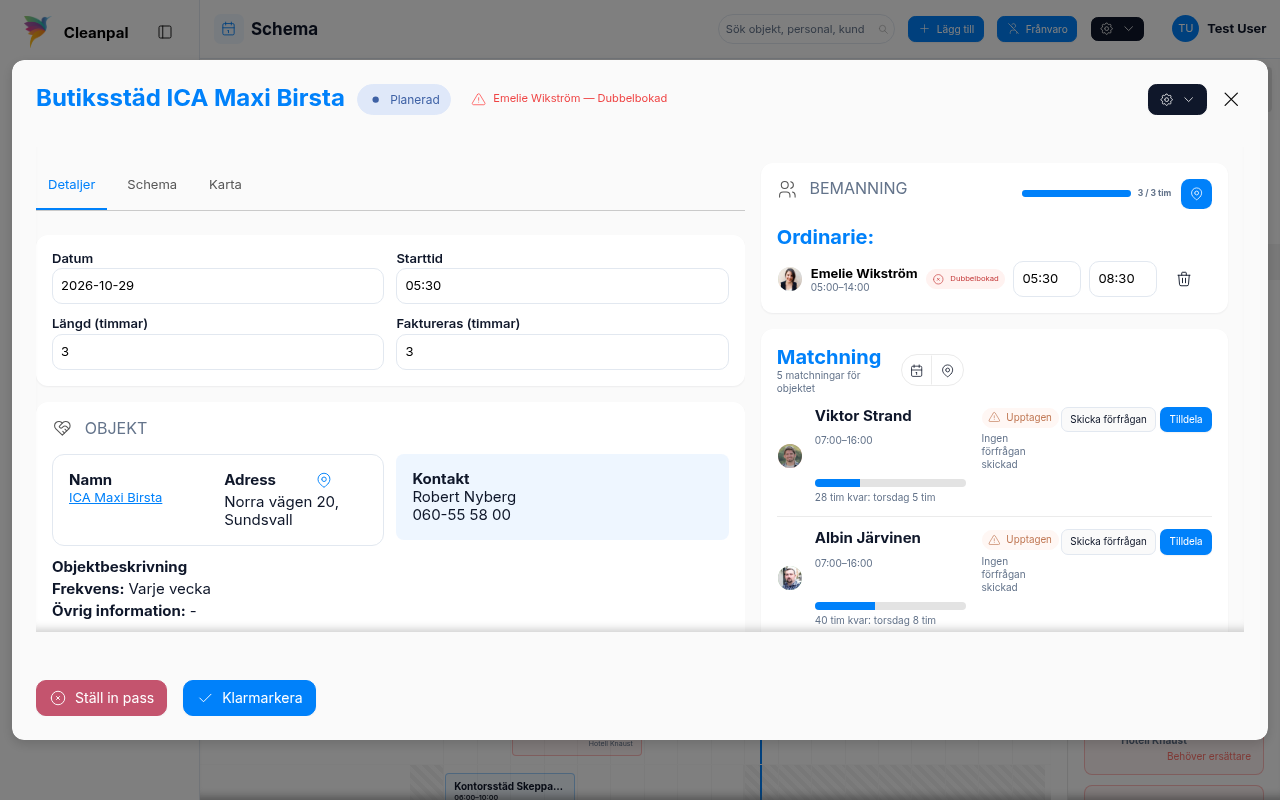Click the Frånvaro button in the top bar
Image resolution: width=1280 pixels, height=800 pixels.
pos(1037,29)
